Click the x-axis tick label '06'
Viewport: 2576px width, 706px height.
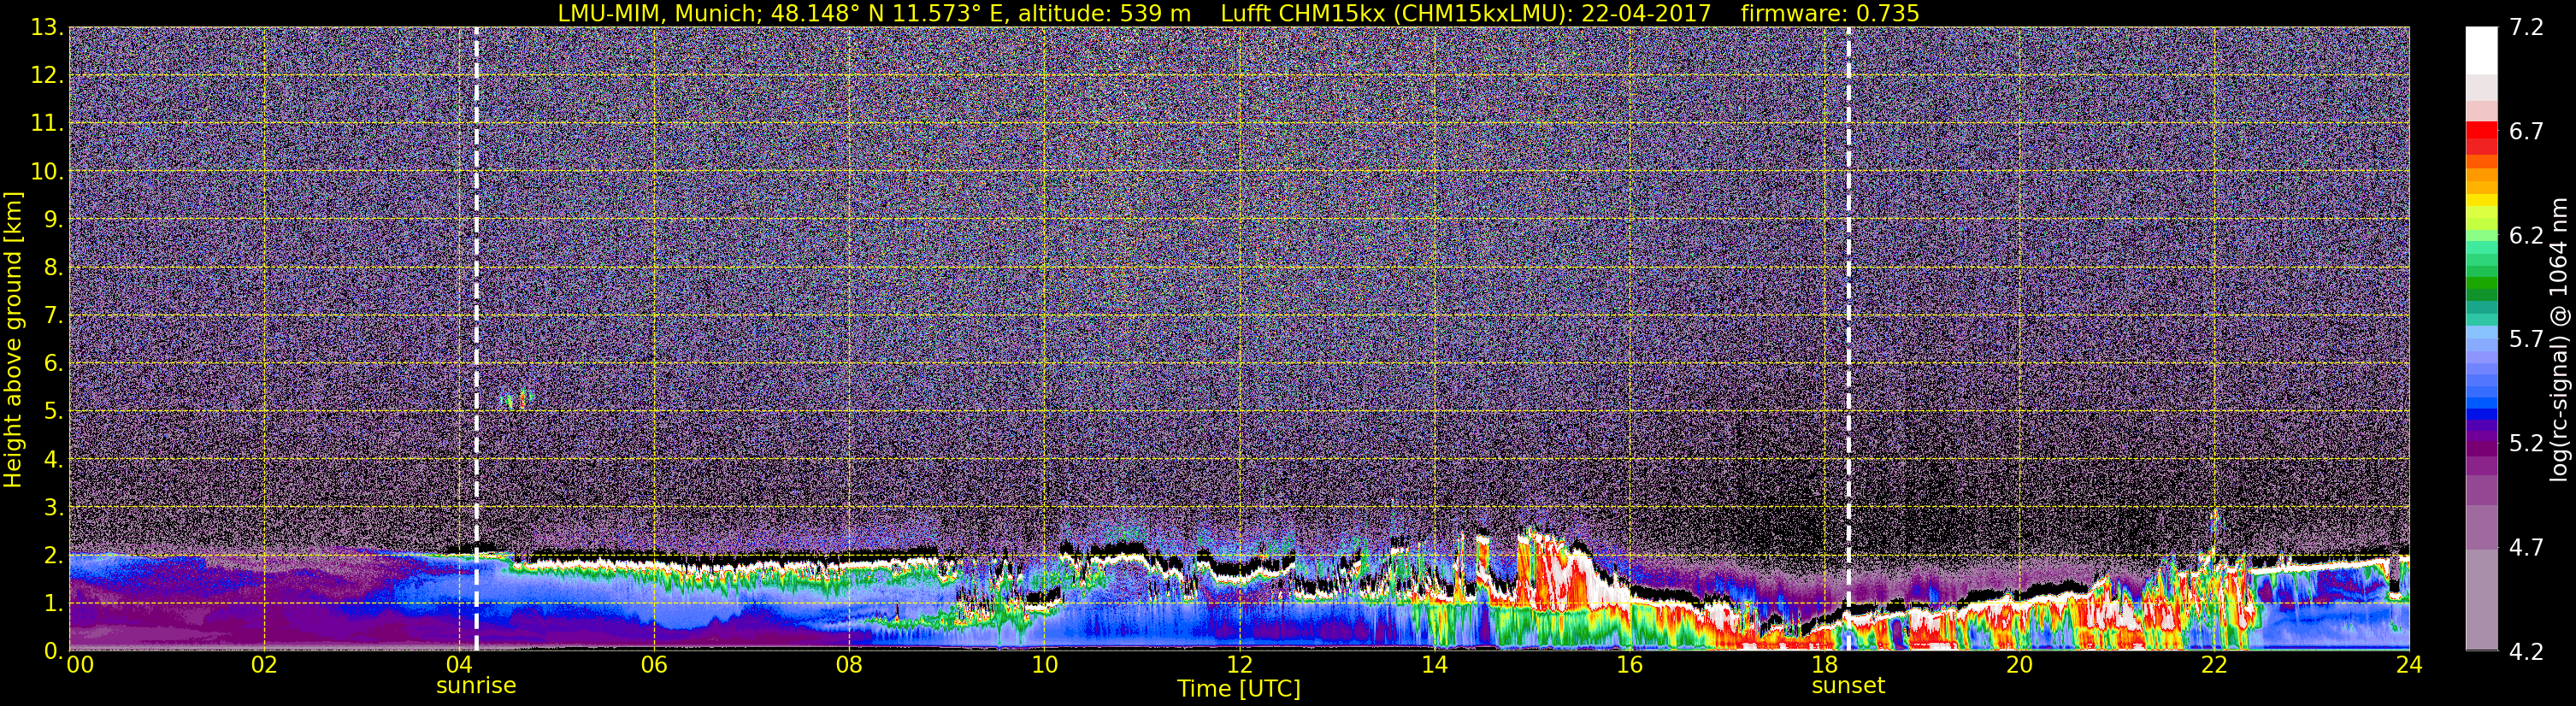(x=654, y=666)
